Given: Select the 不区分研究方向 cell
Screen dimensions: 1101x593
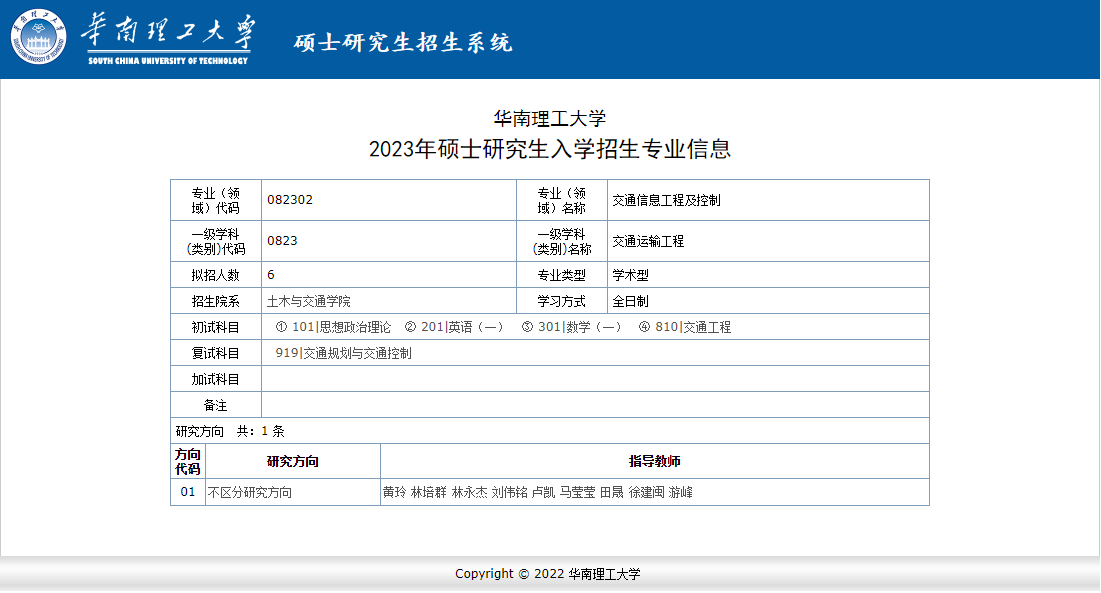Looking at the screenshot, I should pos(293,492).
